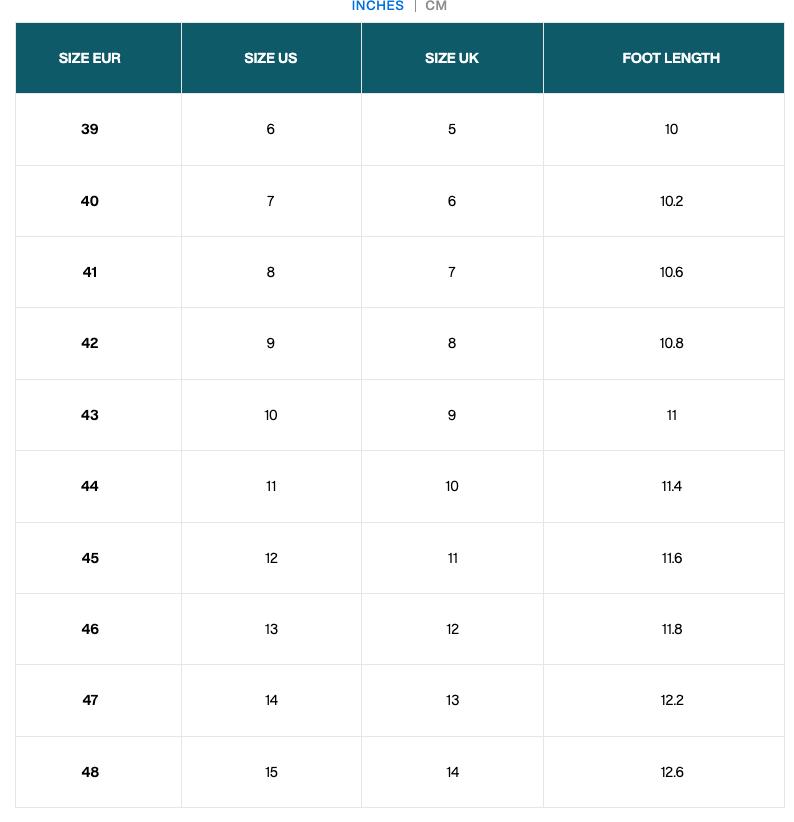Click foot length value 10.6
This screenshot has width=794, height=822.
tap(671, 272)
